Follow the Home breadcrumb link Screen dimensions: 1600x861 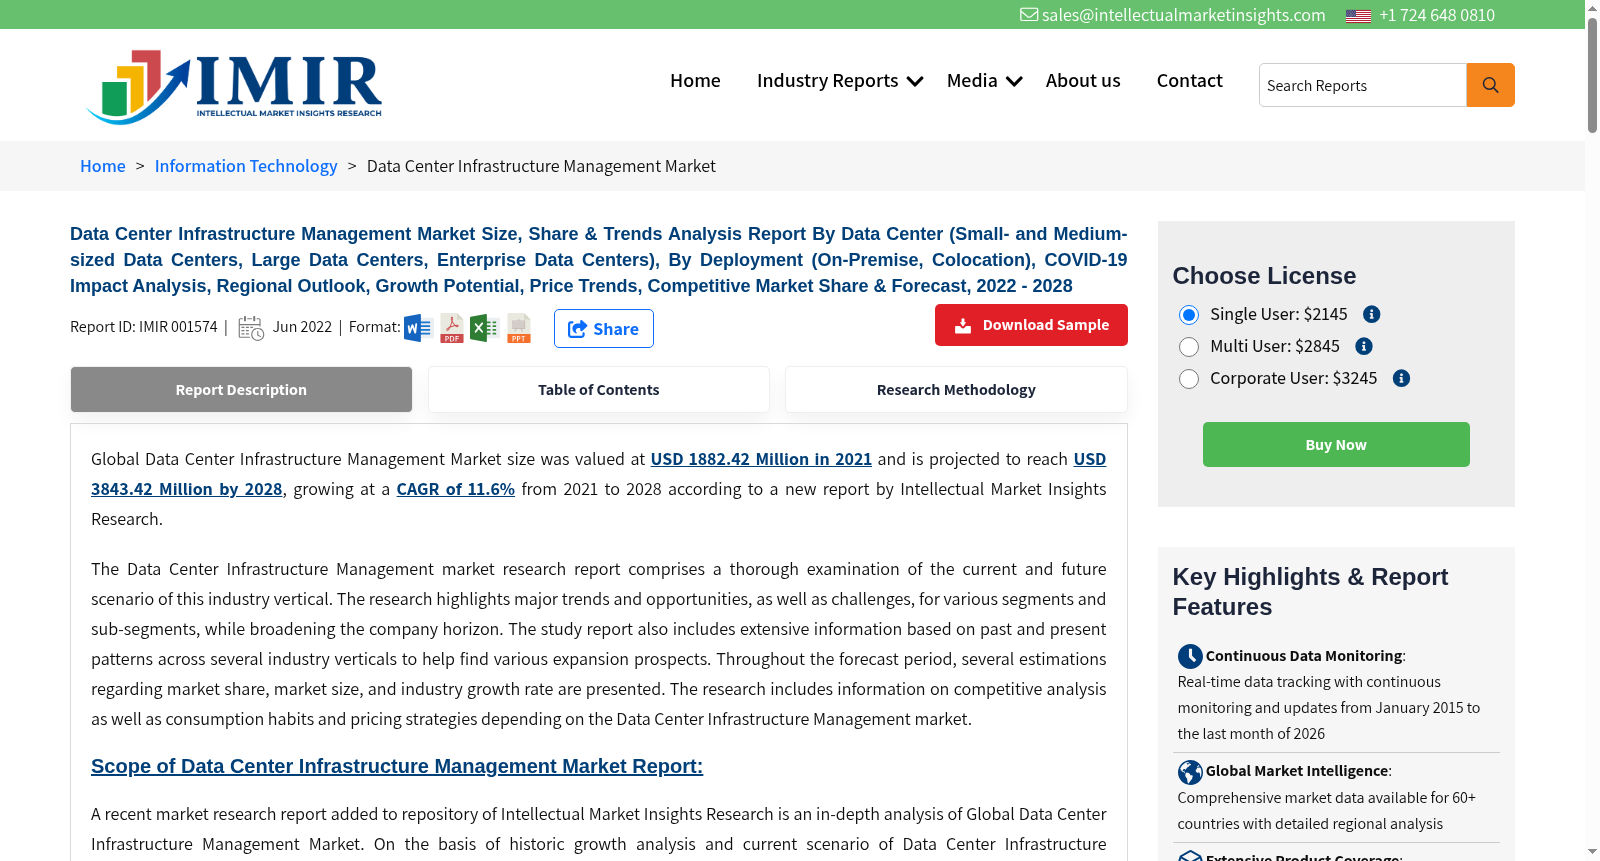click(x=103, y=166)
